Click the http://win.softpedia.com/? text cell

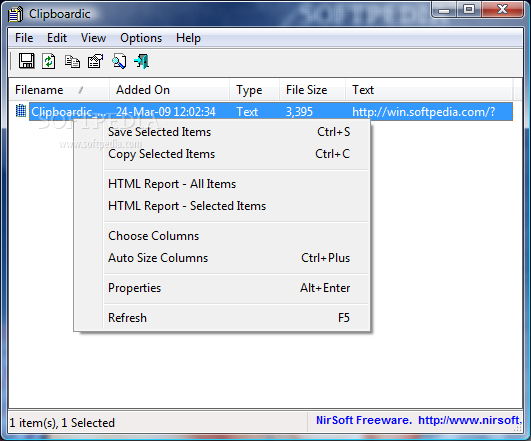[x=424, y=112]
